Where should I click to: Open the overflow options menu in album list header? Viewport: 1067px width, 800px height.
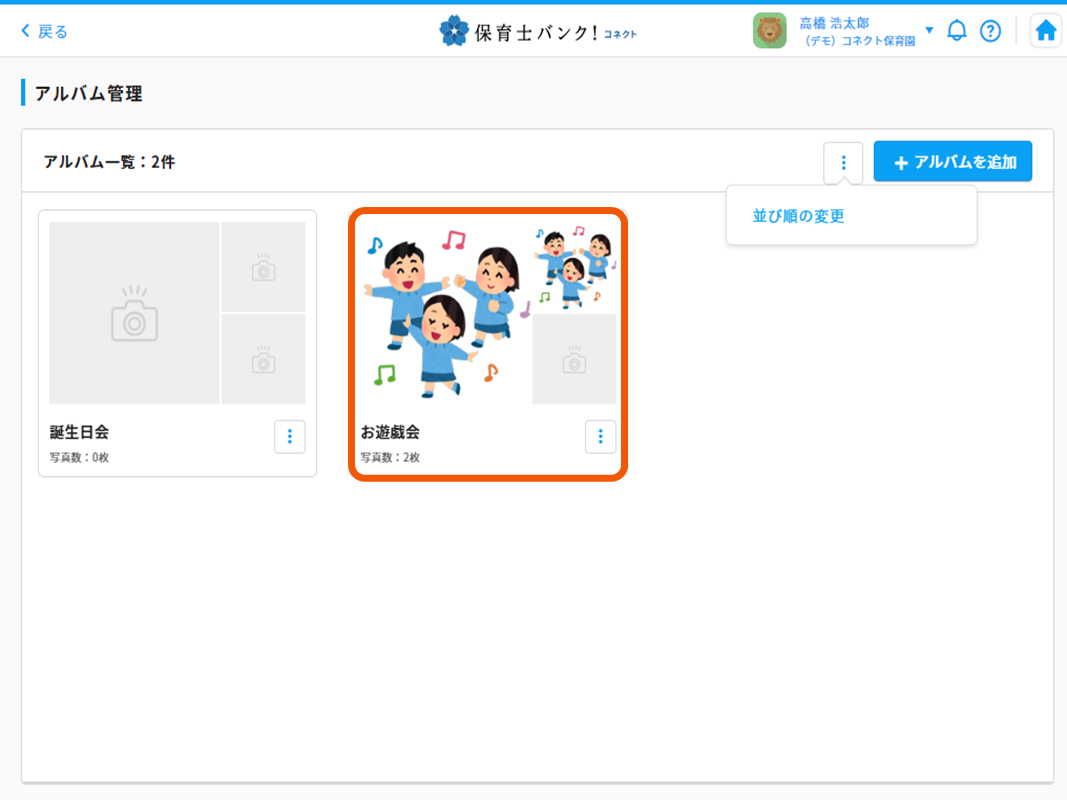(x=843, y=161)
